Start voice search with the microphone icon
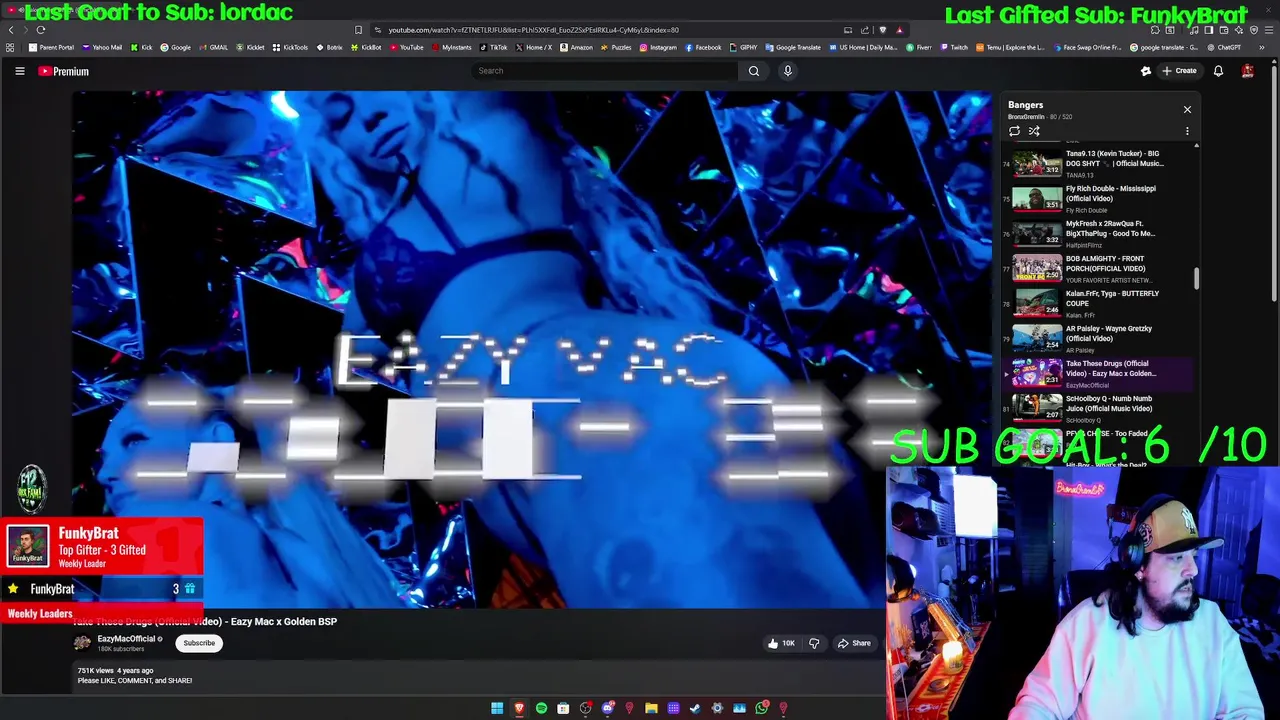The height and width of the screenshot is (720, 1280). [788, 71]
